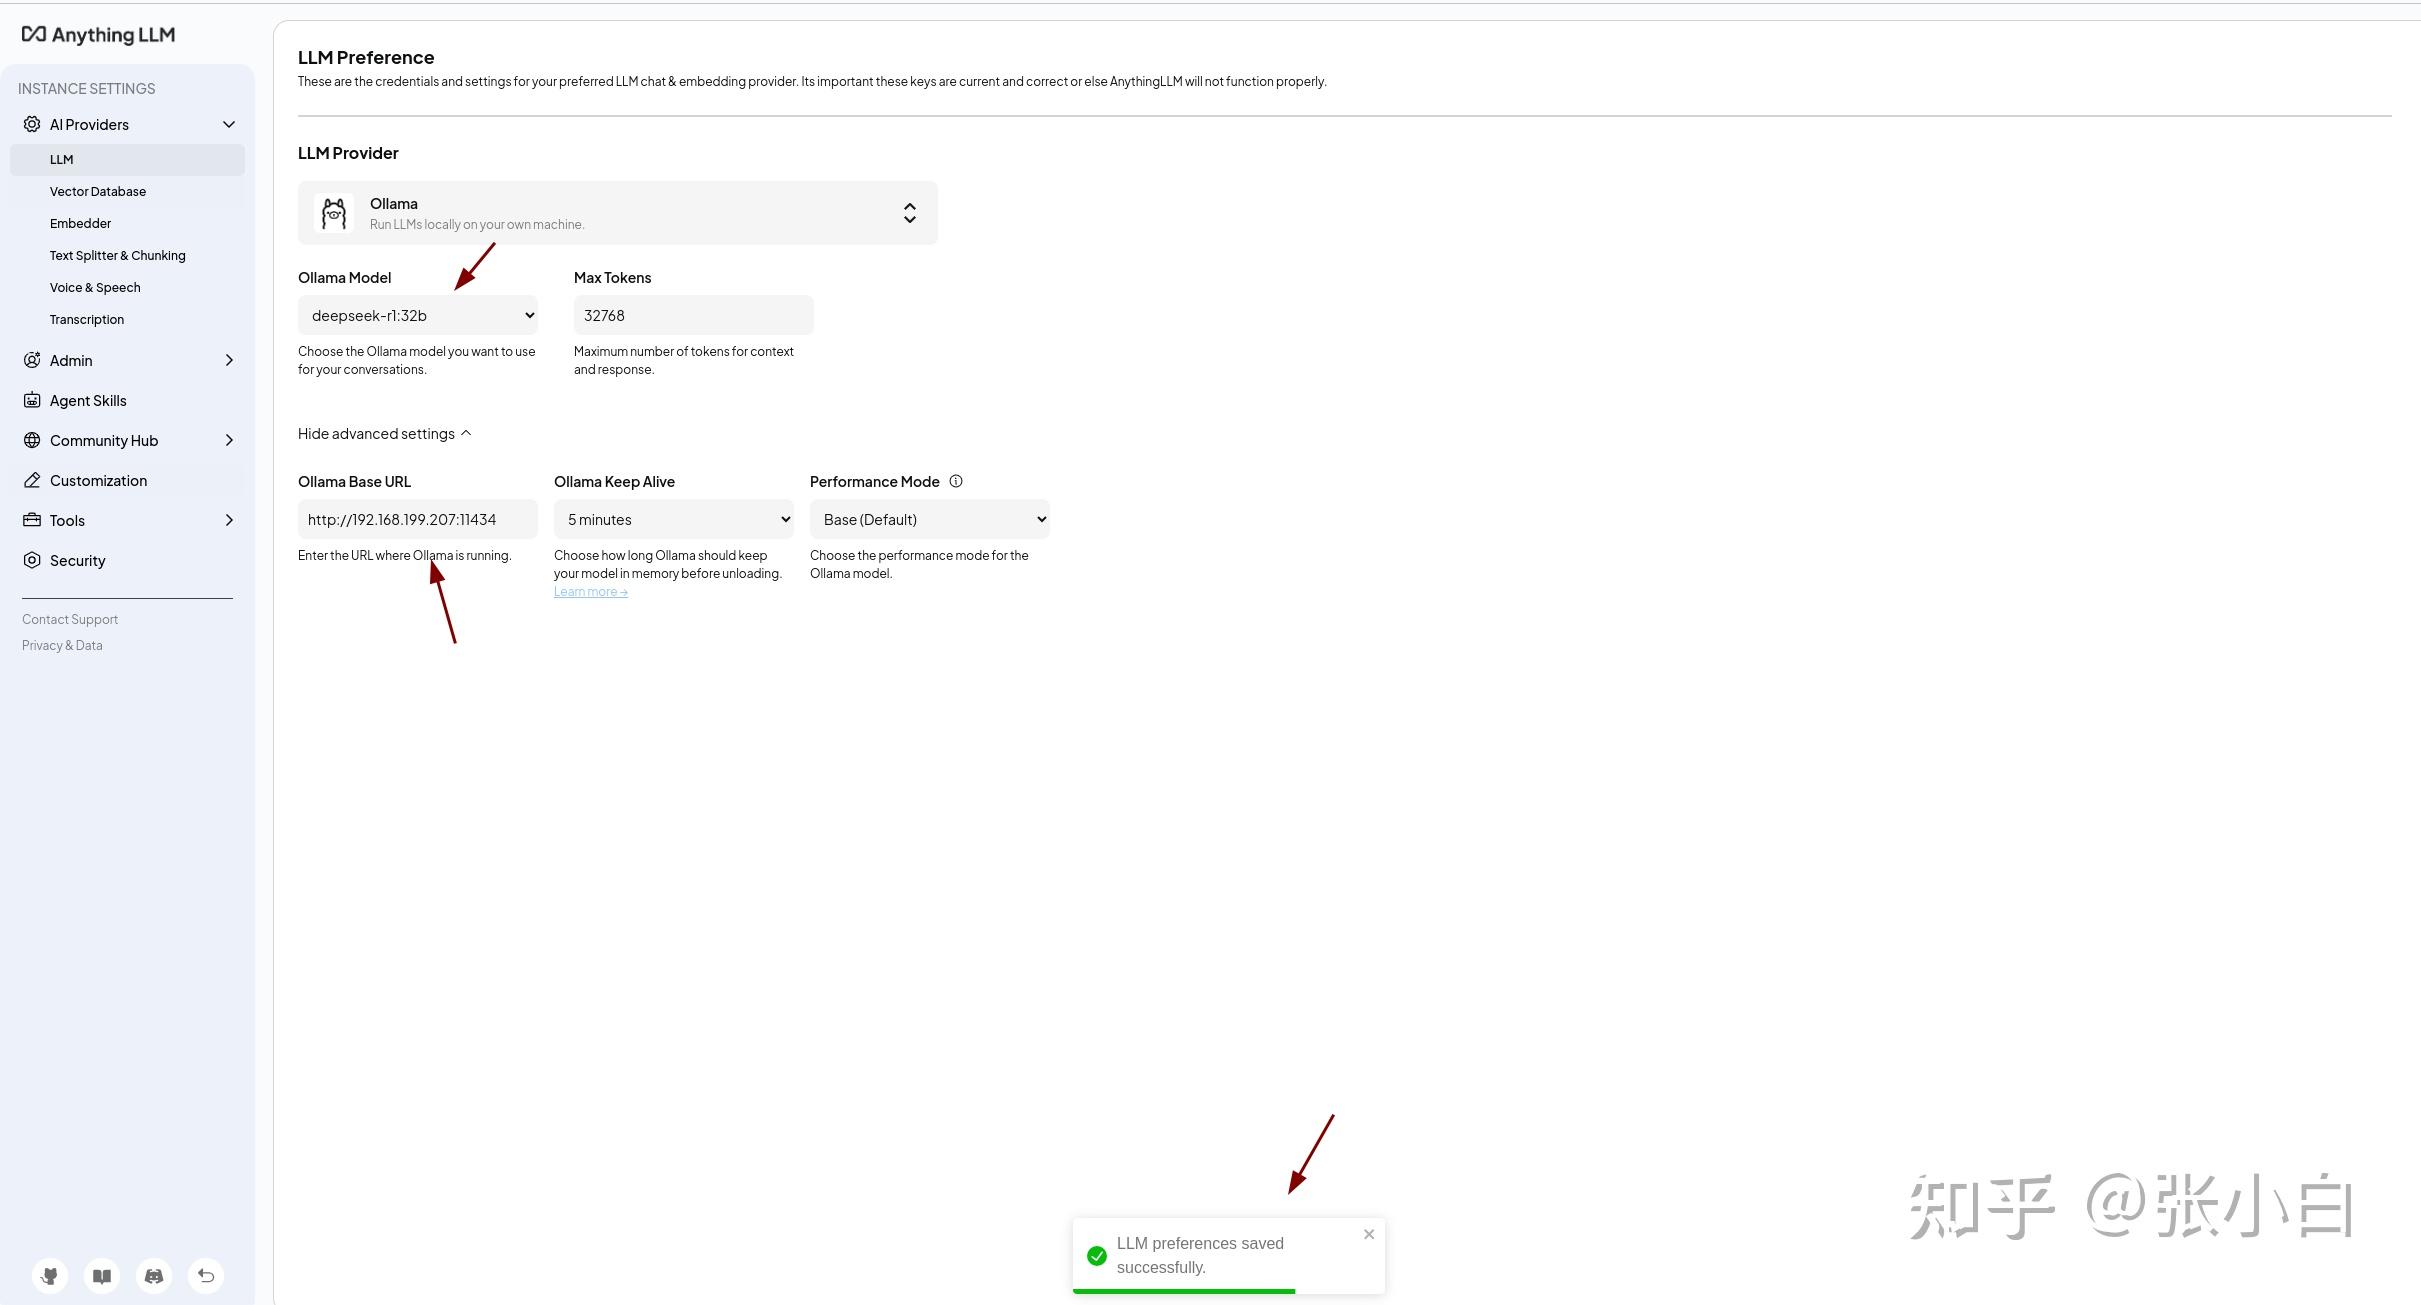
Task: Open Embedder settings
Action: click(80, 224)
